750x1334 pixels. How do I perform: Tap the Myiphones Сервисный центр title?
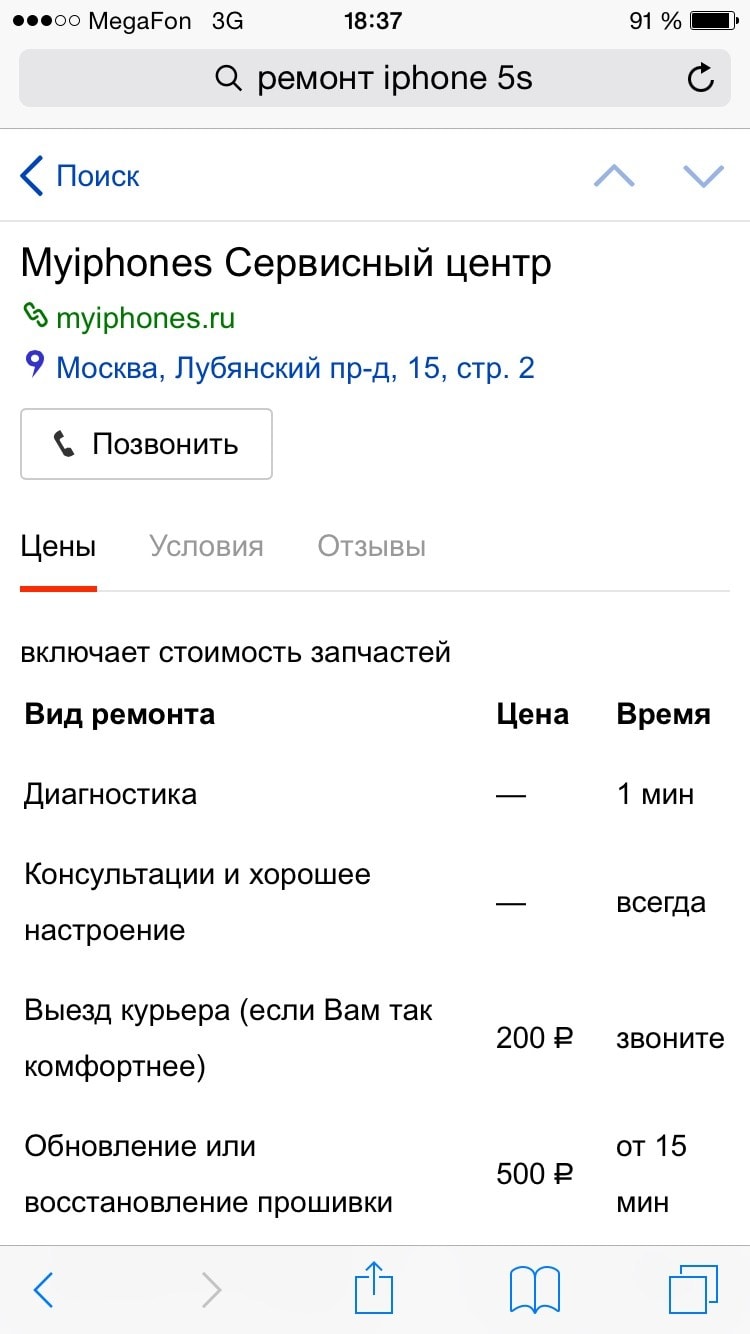click(x=286, y=264)
